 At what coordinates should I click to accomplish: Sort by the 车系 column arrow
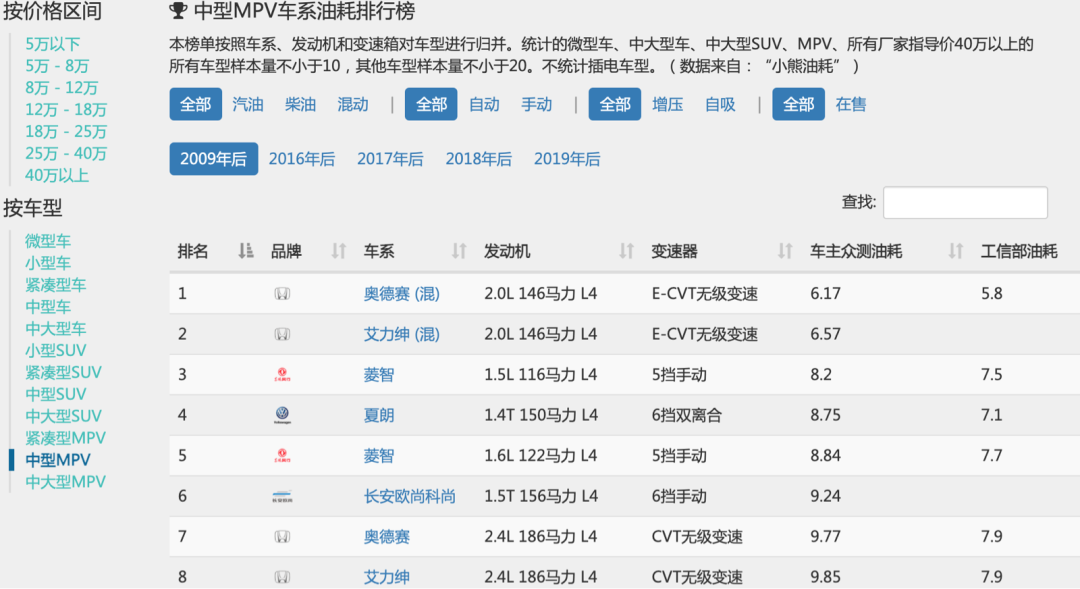pyautogui.click(x=459, y=251)
